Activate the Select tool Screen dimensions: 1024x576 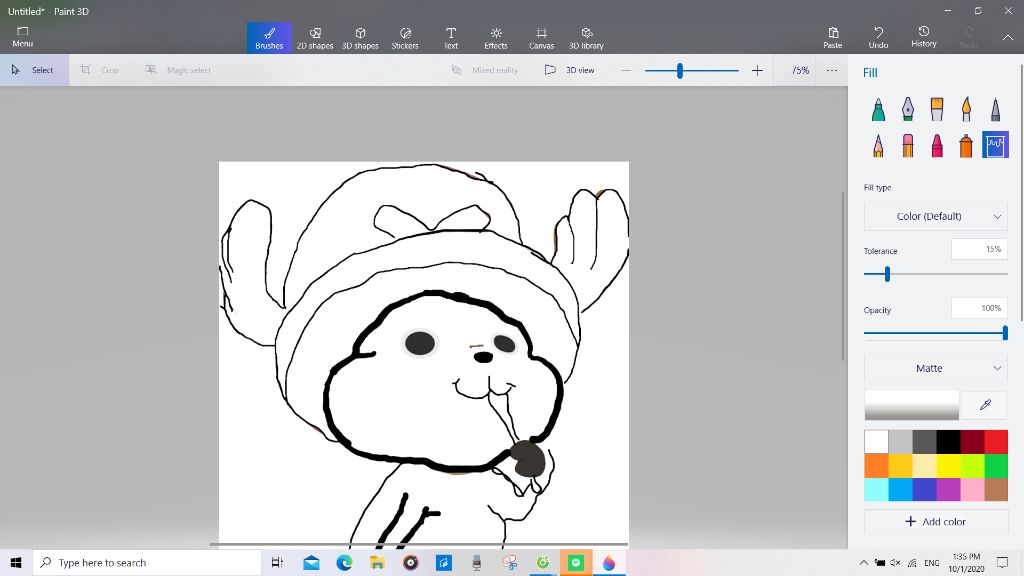point(34,70)
